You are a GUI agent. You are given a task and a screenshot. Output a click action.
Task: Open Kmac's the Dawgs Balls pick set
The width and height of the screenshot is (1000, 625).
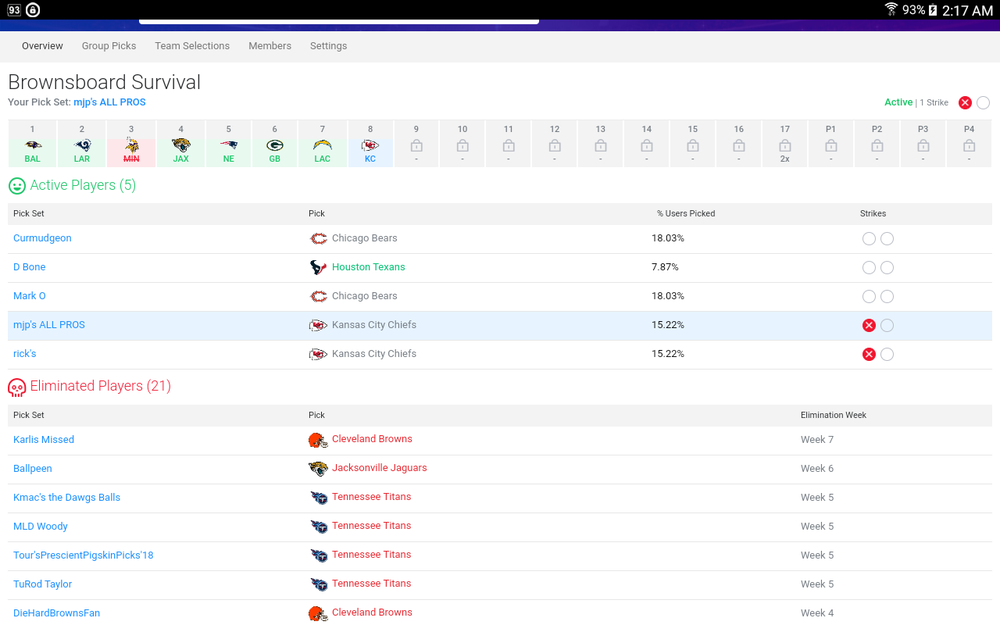point(66,497)
